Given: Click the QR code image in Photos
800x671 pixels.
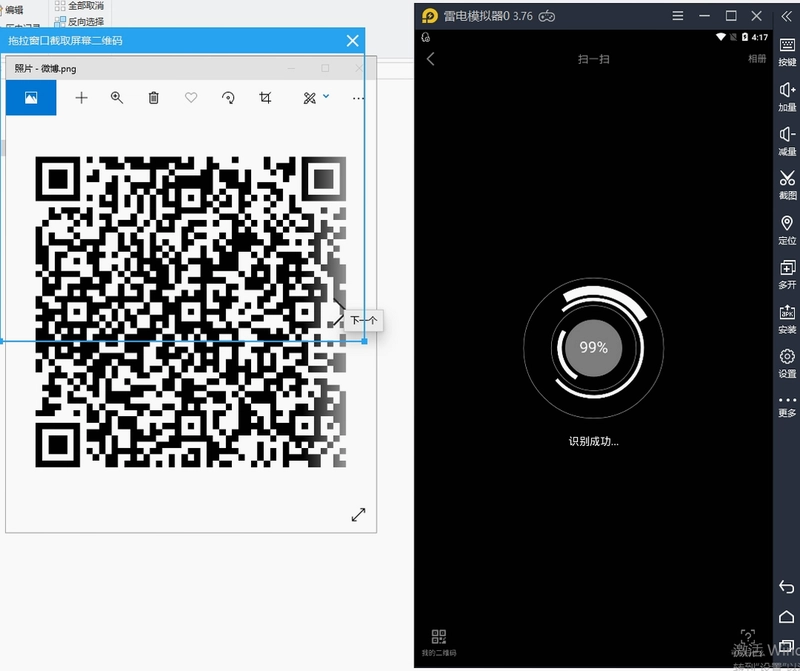Looking at the screenshot, I should point(191,312).
